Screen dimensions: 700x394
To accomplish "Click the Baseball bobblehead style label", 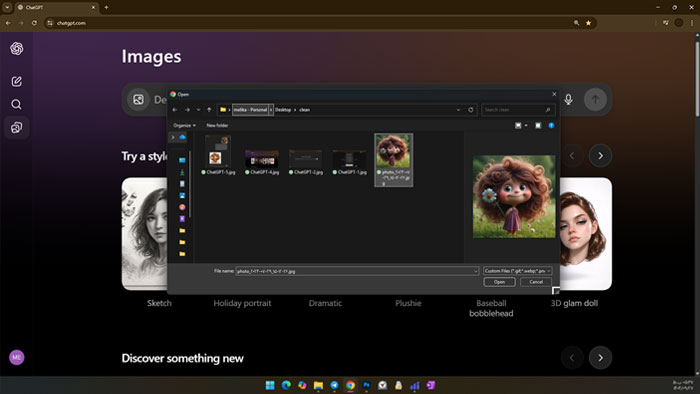I will [x=491, y=308].
